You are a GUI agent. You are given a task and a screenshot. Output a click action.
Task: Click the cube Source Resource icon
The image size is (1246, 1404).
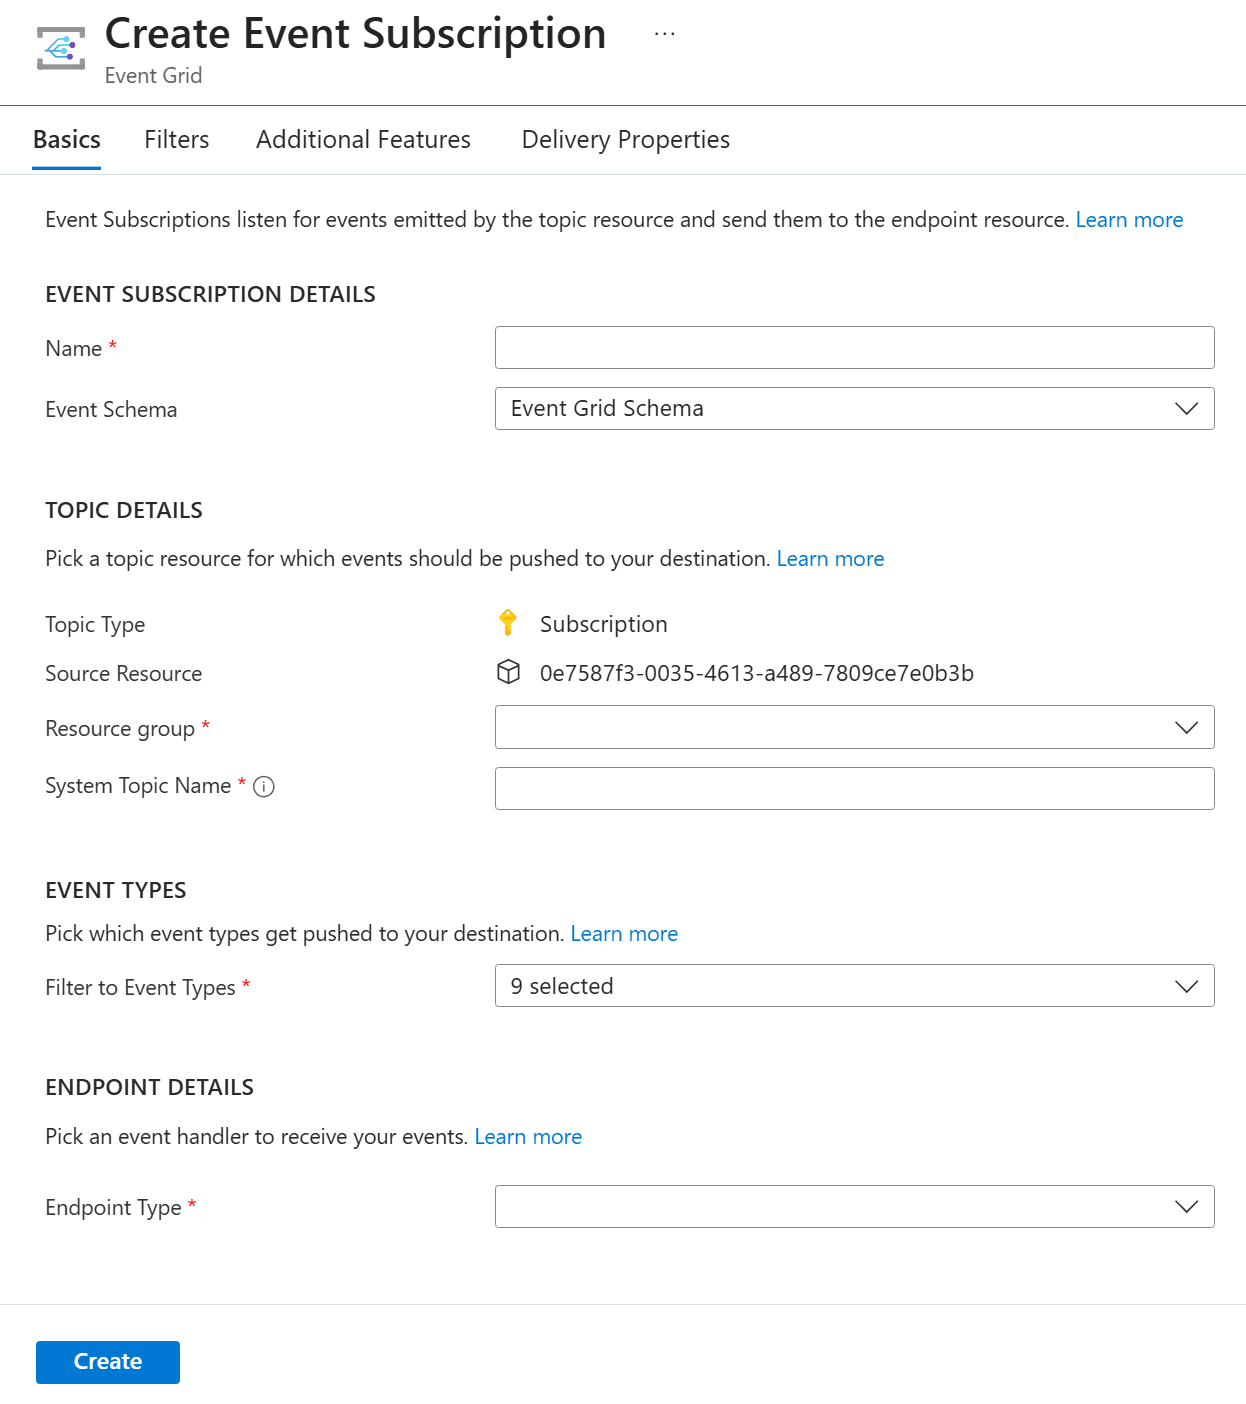(508, 672)
